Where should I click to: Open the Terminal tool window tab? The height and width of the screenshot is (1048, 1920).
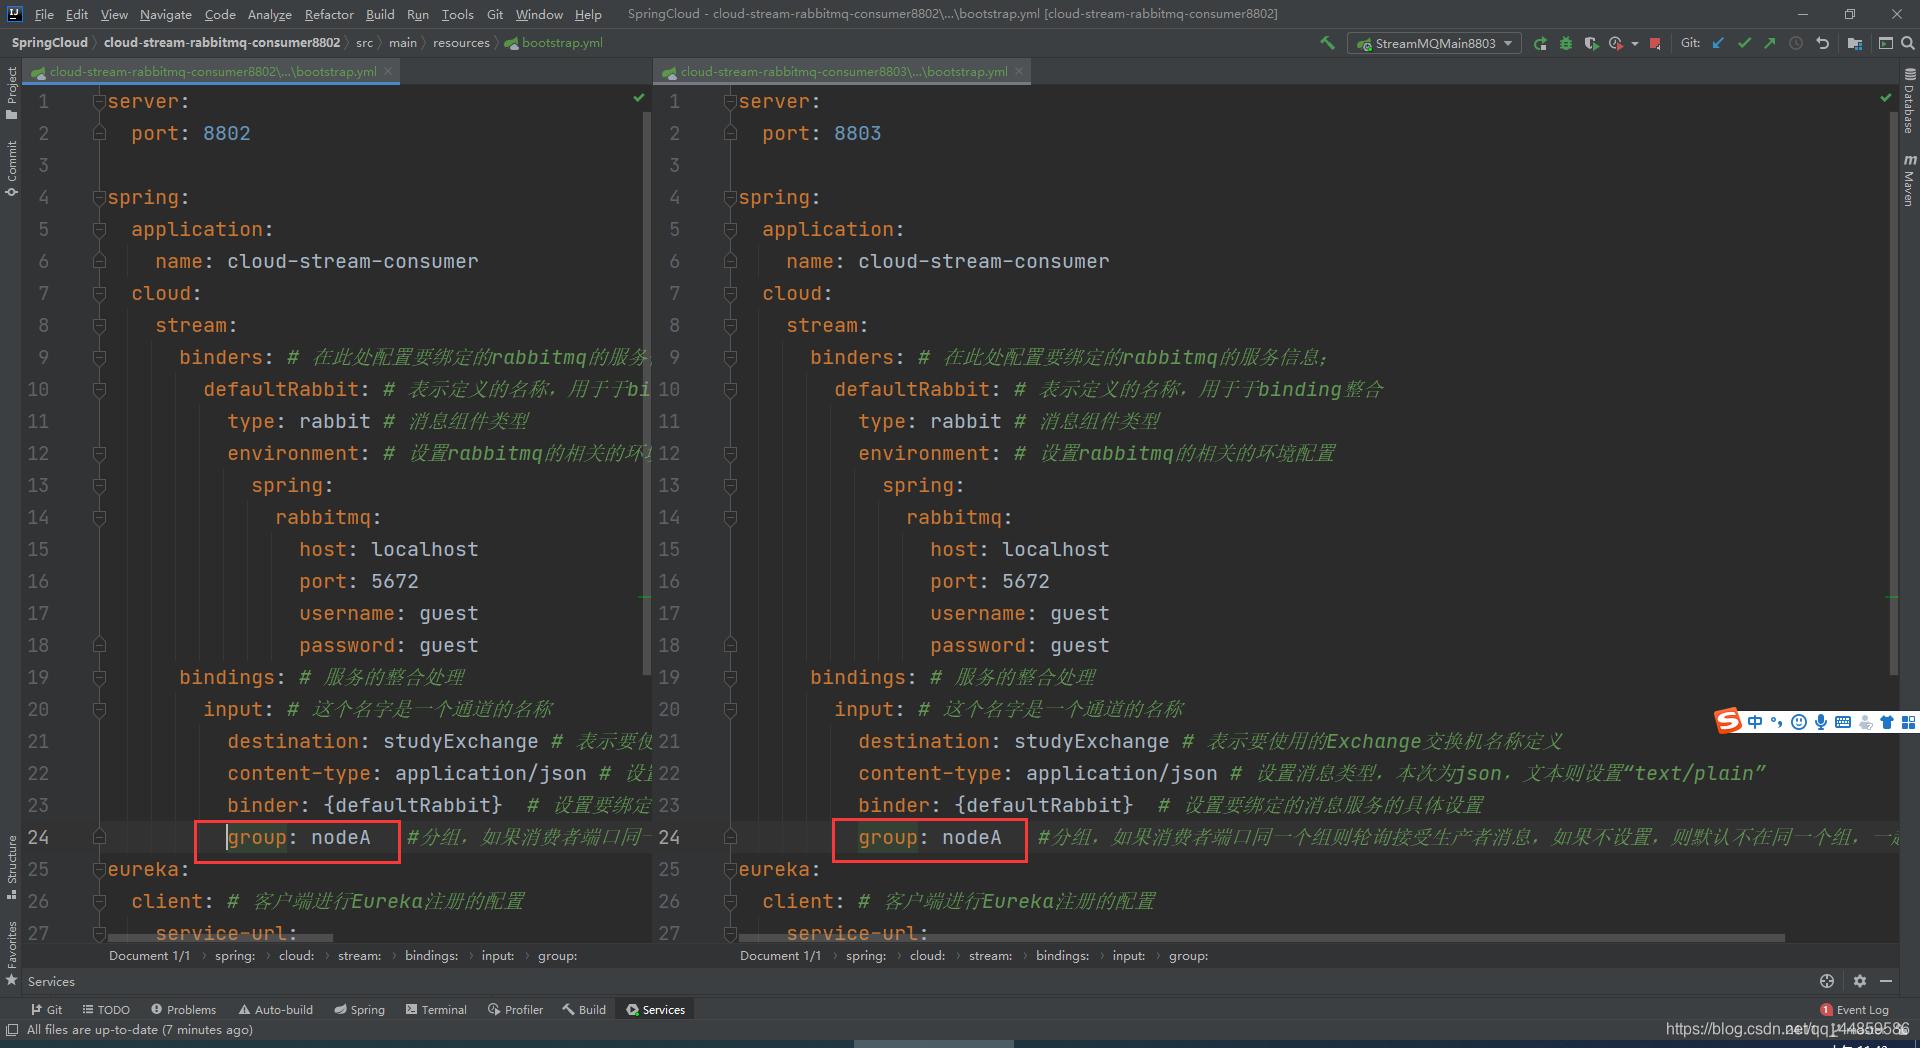[x=436, y=1009]
